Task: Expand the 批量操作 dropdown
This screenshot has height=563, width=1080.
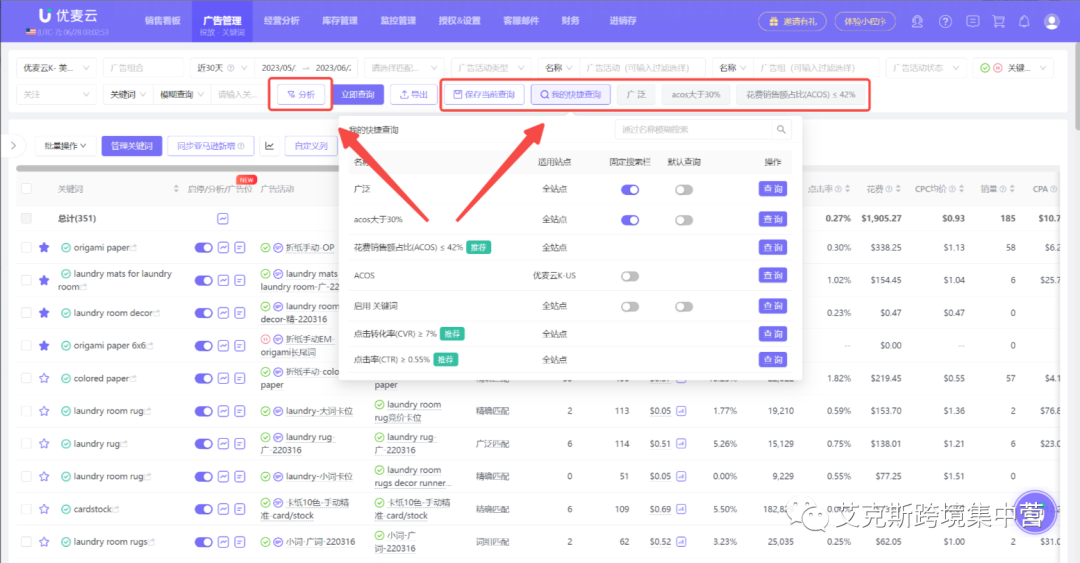Action: pos(65,146)
